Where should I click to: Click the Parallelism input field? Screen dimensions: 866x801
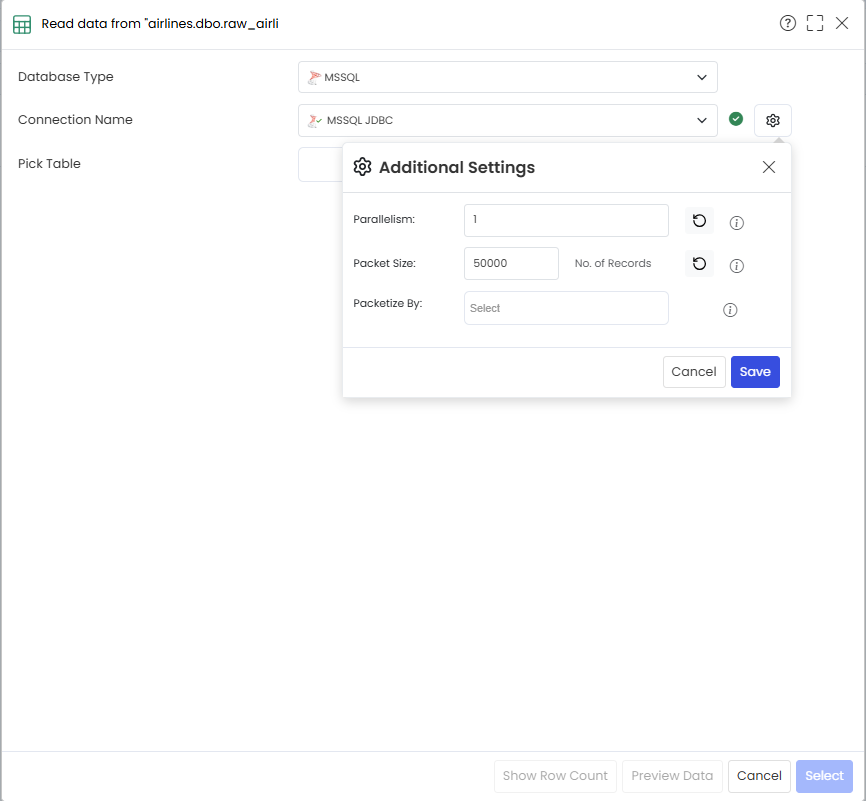pyautogui.click(x=566, y=220)
